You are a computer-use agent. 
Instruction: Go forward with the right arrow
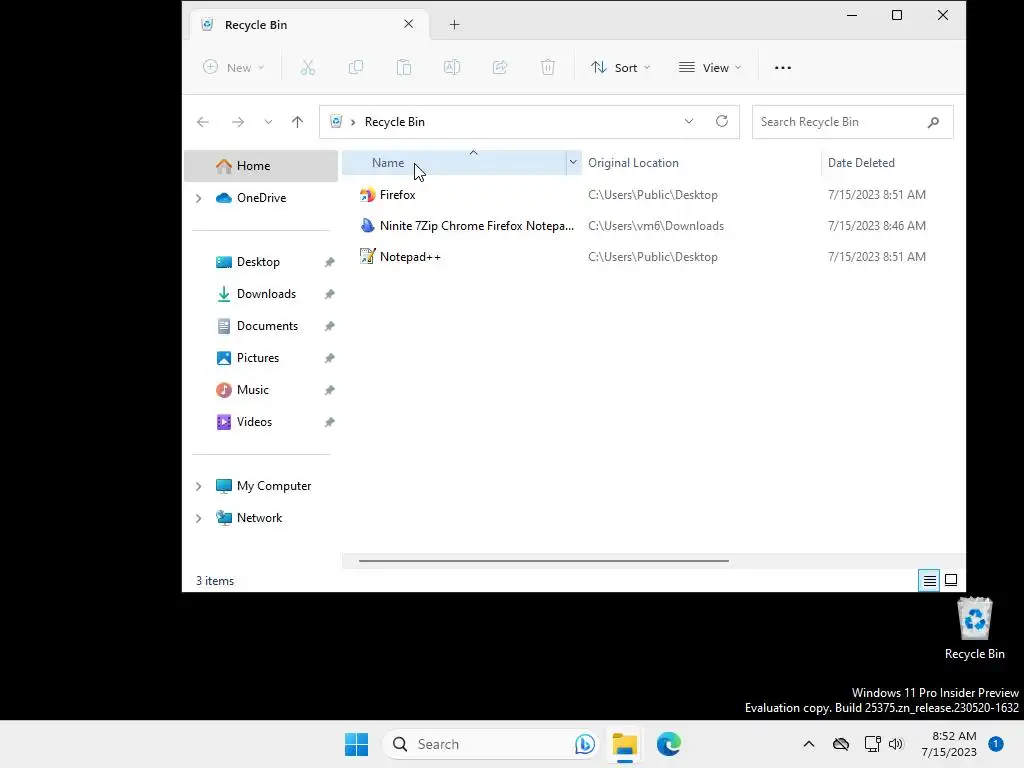238,122
